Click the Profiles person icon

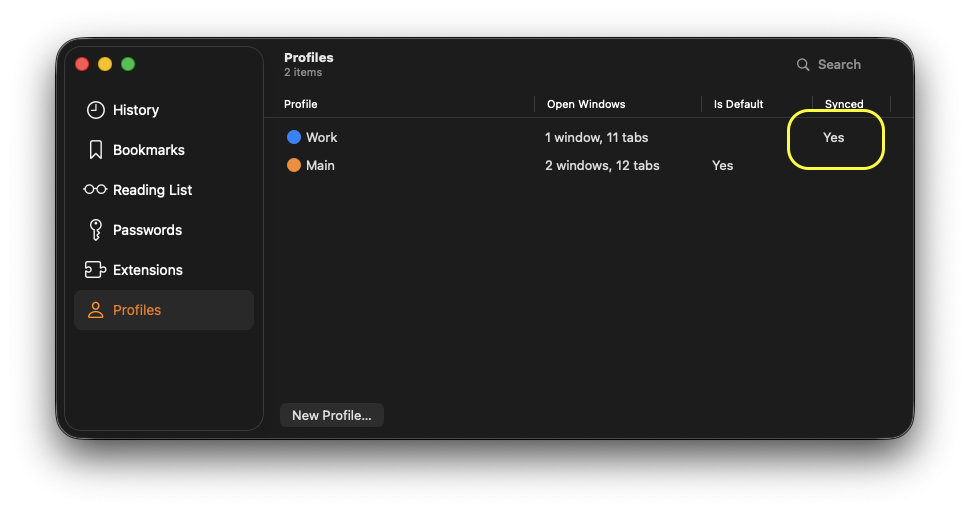tap(96, 310)
